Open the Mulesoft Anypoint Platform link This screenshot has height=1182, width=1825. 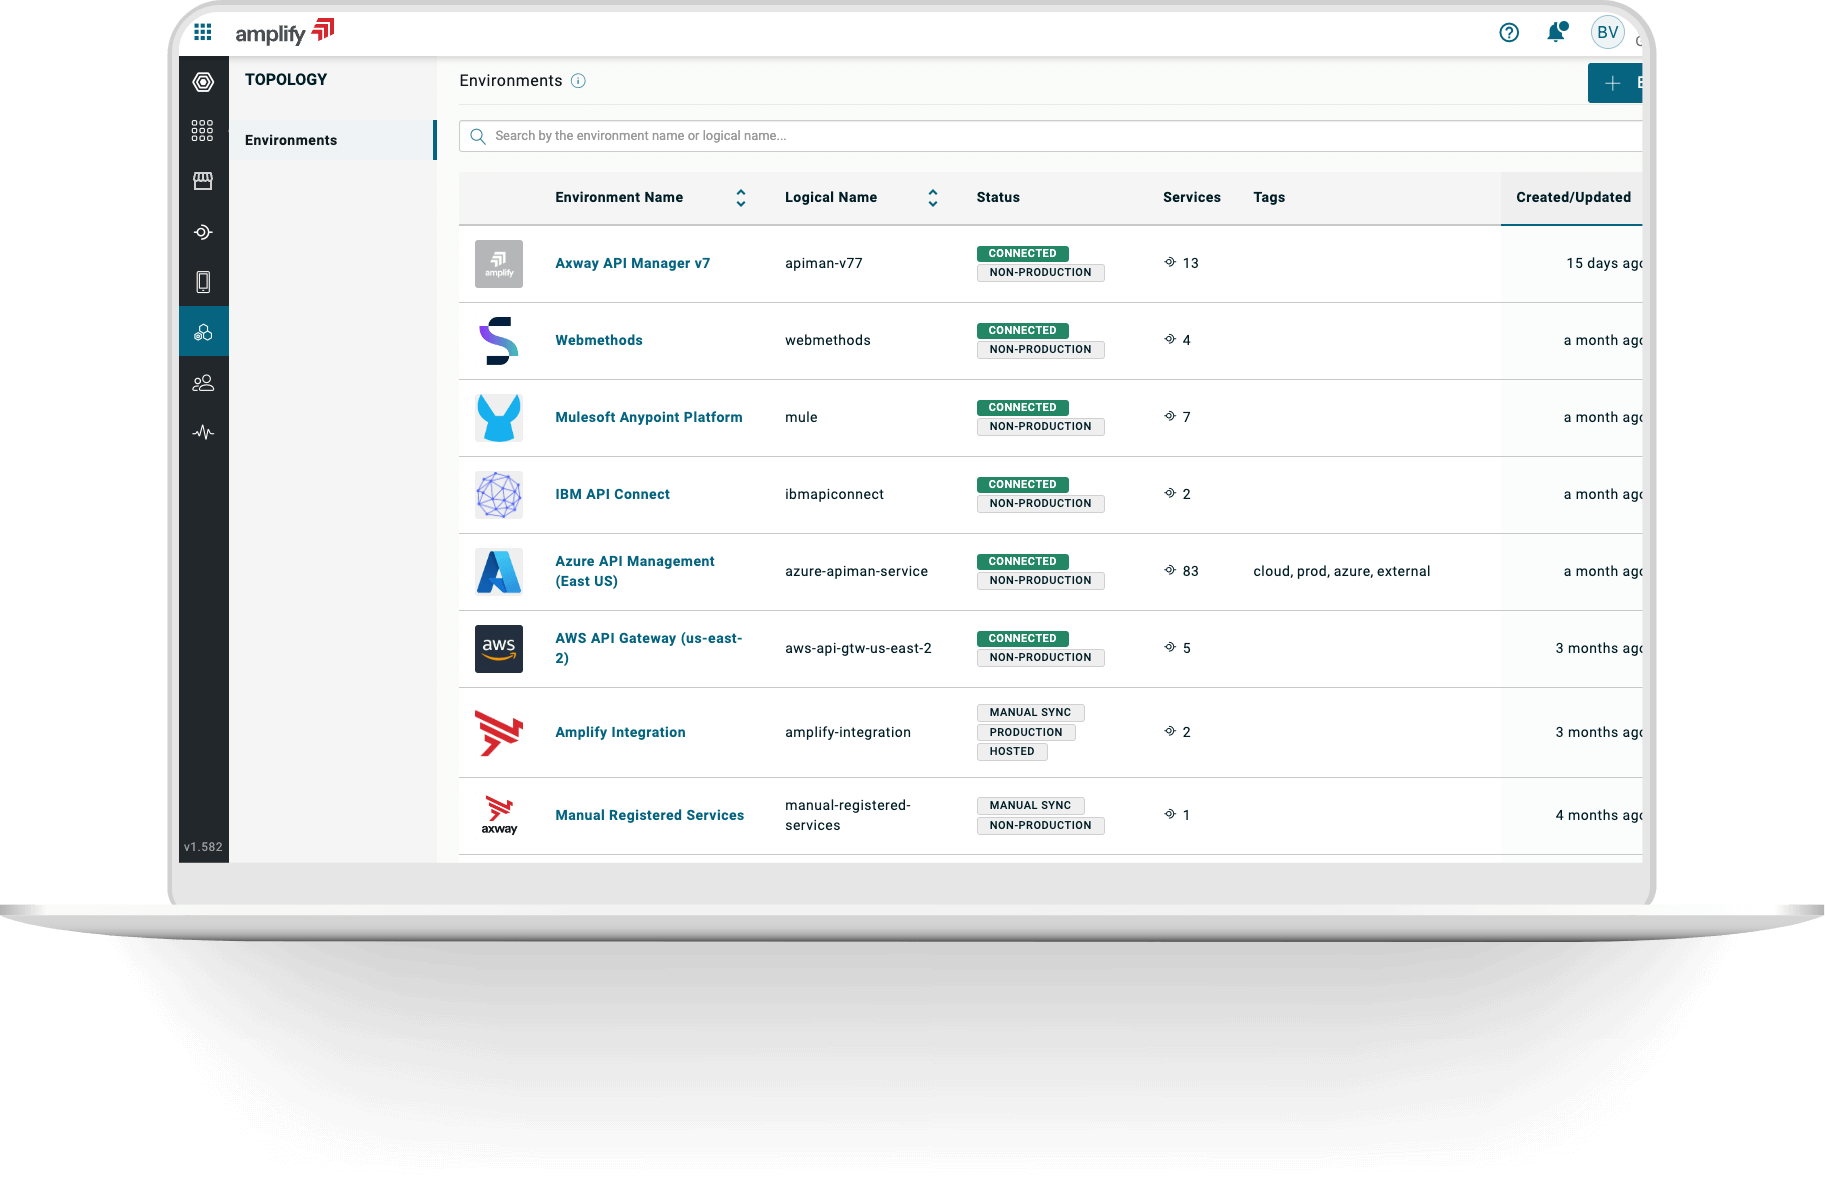pyautogui.click(x=648, y=418)
